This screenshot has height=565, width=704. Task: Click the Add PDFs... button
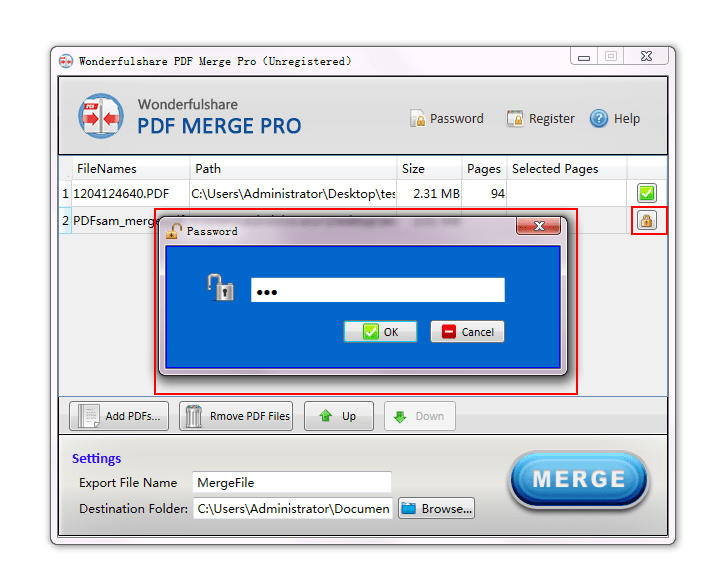coord(119,416)
